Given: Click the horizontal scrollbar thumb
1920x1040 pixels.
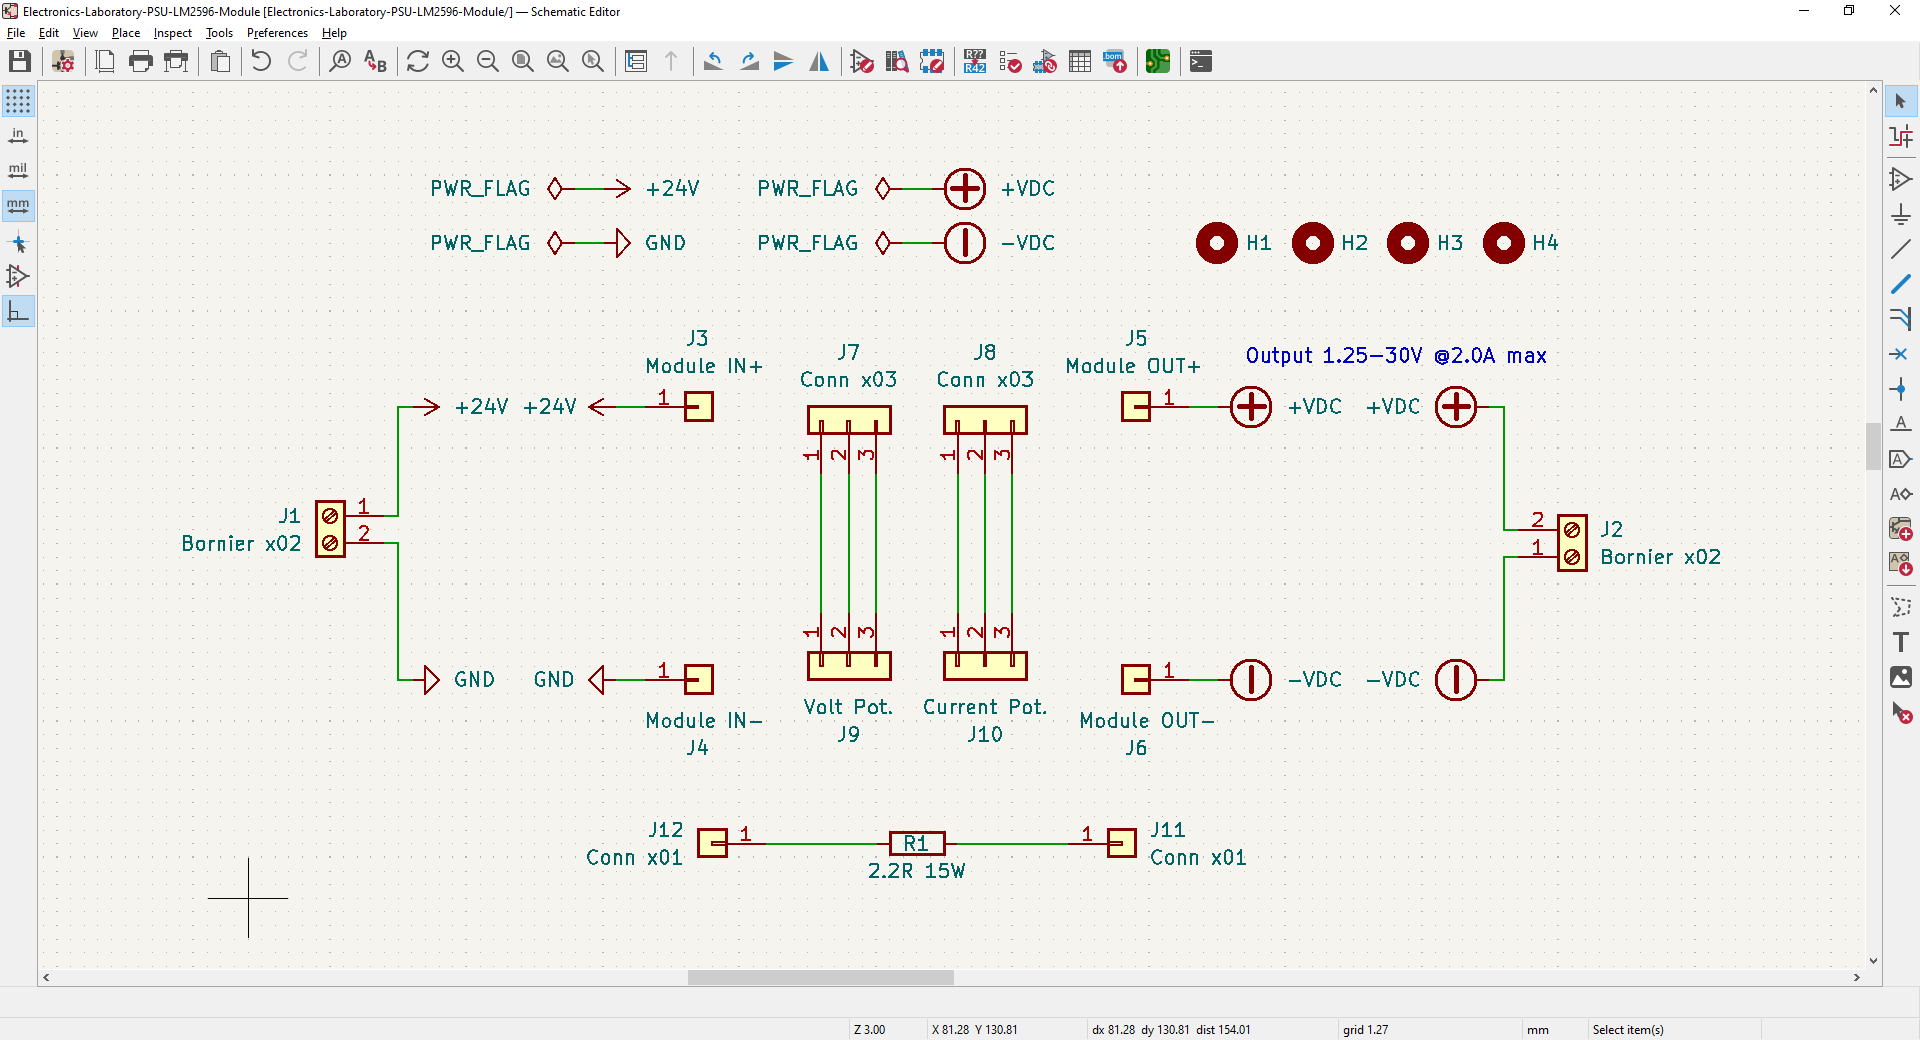Looking at the screenshot, I should tap(821, 978).
